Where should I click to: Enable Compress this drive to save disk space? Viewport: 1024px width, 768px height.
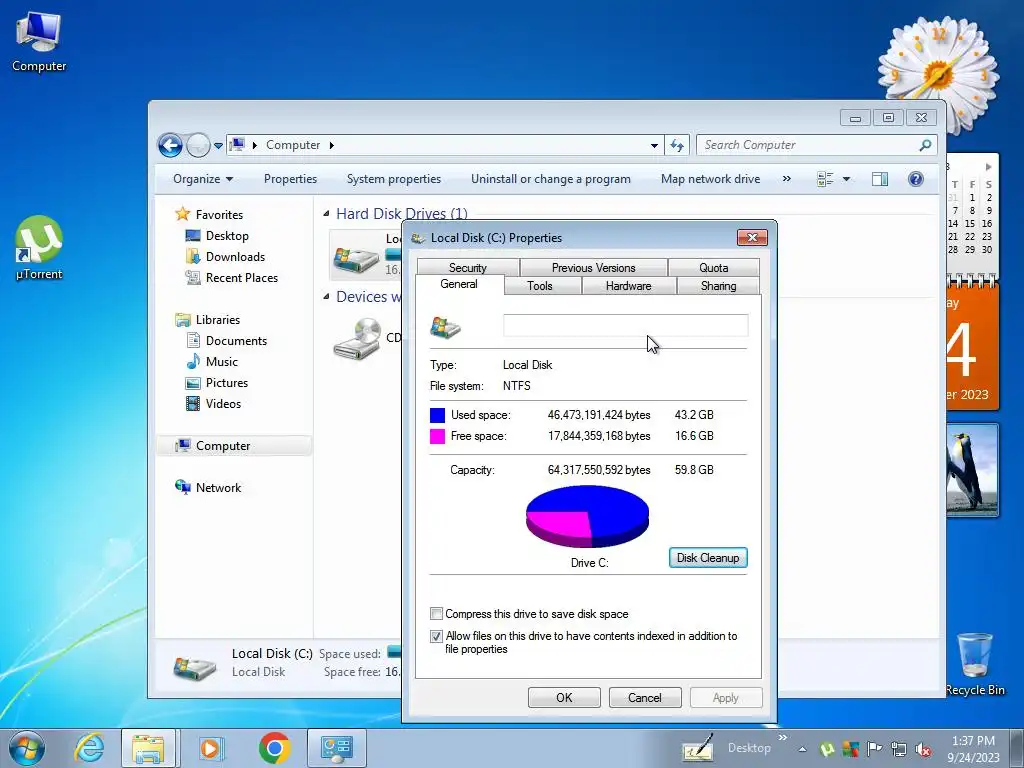coord(436,614)
